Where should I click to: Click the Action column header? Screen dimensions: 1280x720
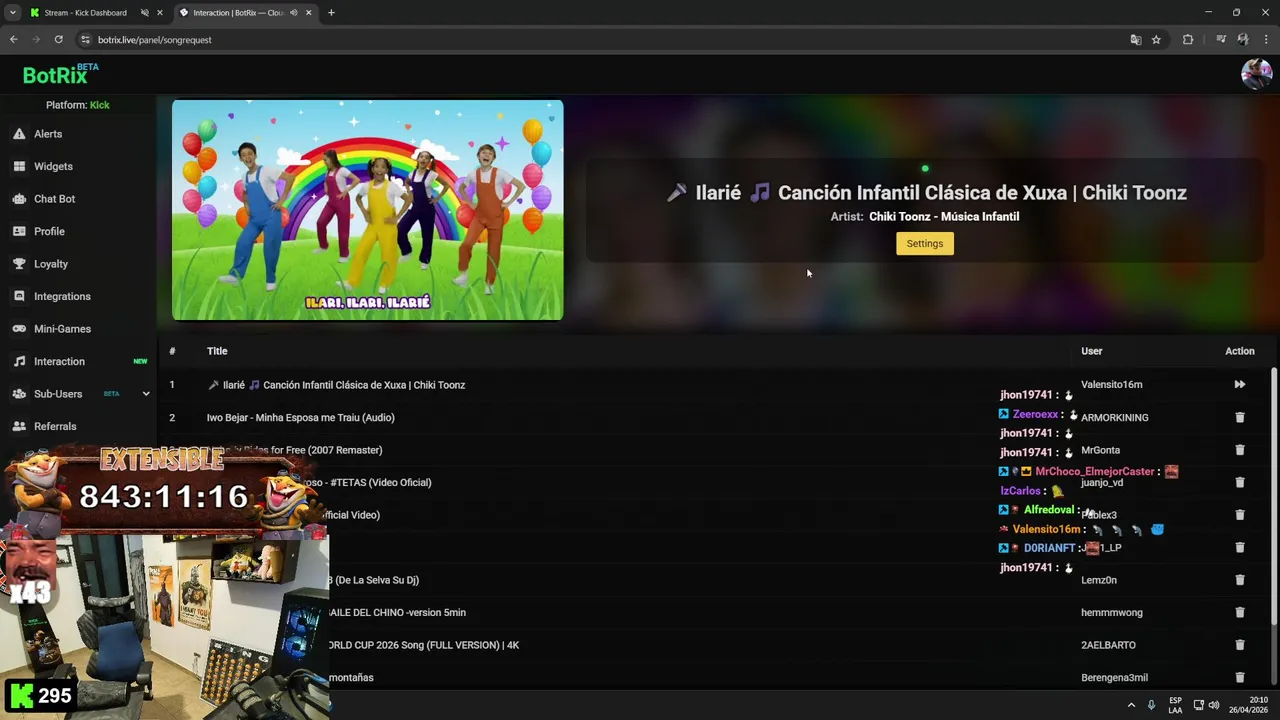pos(1240,351)
